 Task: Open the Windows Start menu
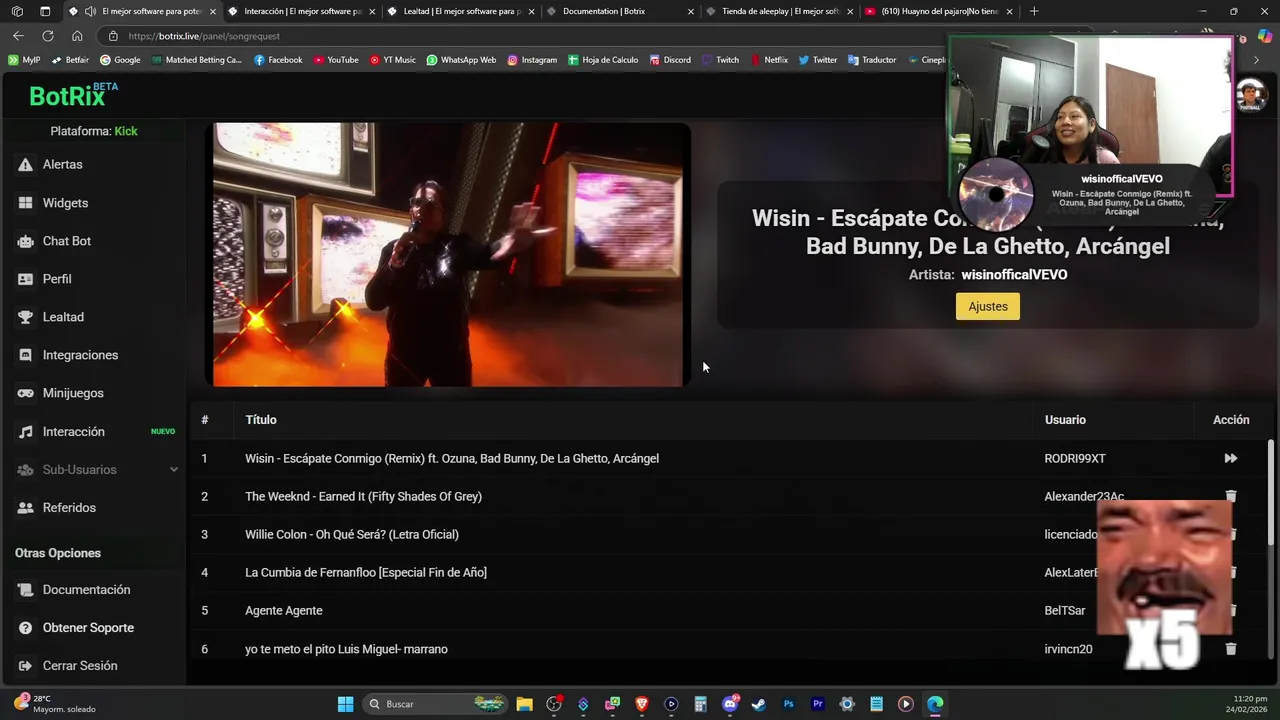click(x=345, y=704)
